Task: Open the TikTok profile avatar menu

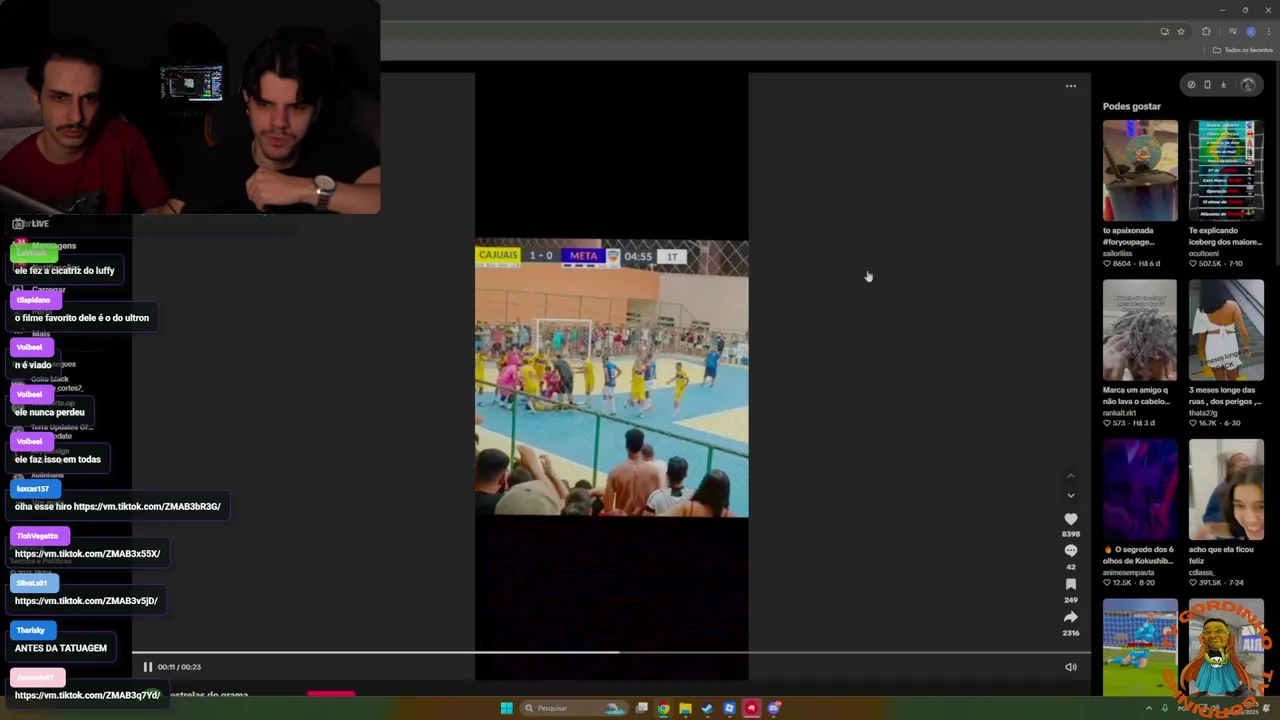Action: click(1248, 85)
